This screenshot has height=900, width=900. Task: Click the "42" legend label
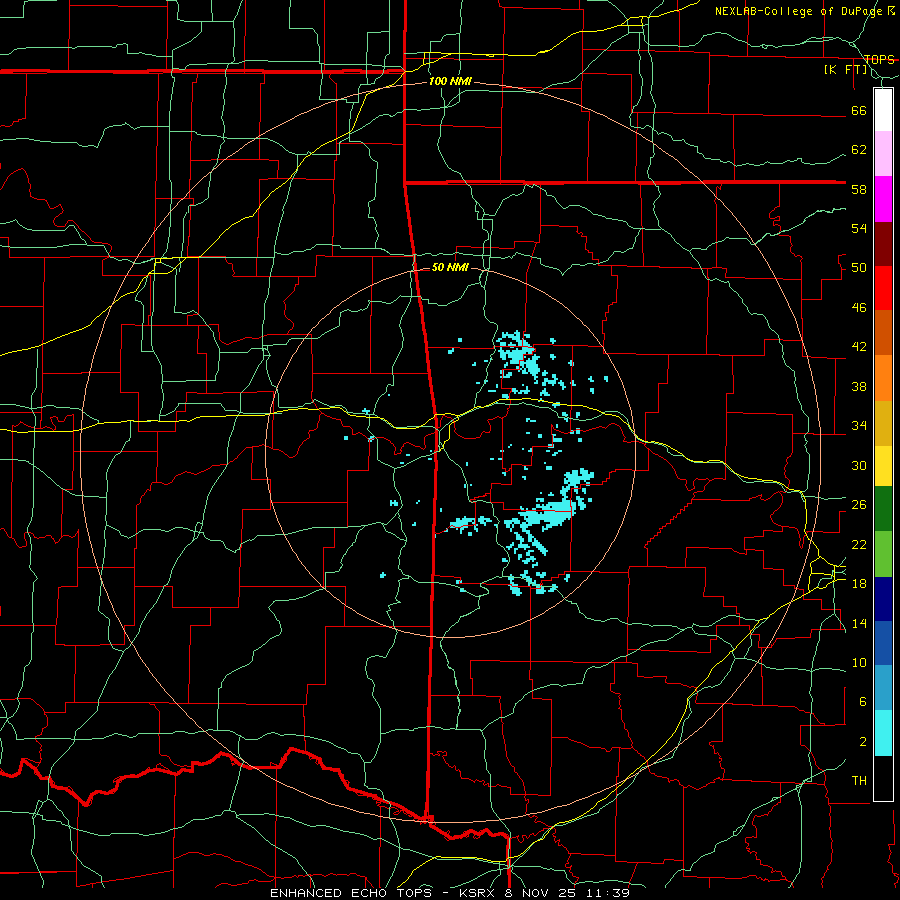859,347
